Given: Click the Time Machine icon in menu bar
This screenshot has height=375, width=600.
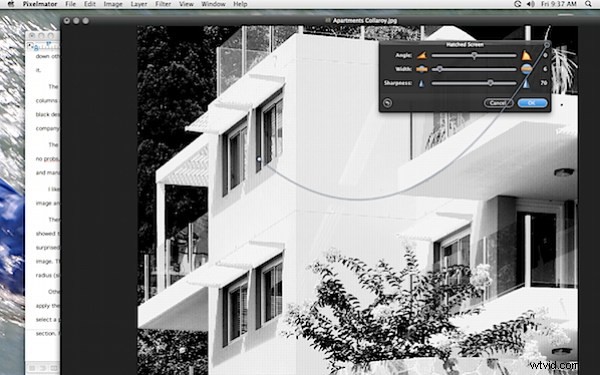Looking at the screenshot, I should coord(517,4).
